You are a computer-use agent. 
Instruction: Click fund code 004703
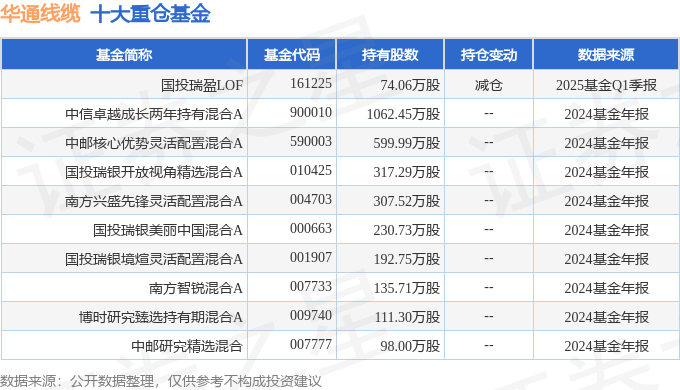coord(311,200)
